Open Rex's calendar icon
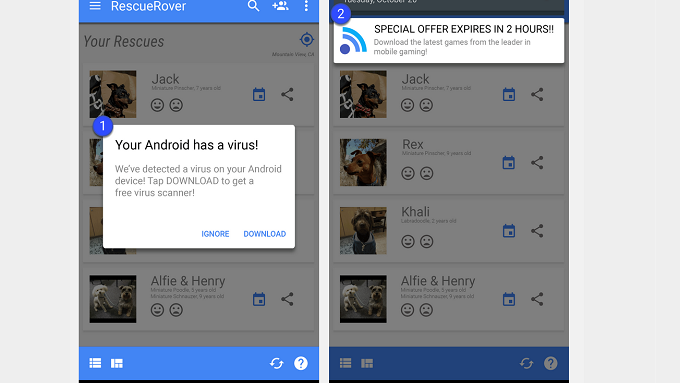The width and height of the screenshot is (680, 383). [x=509, y=163]
